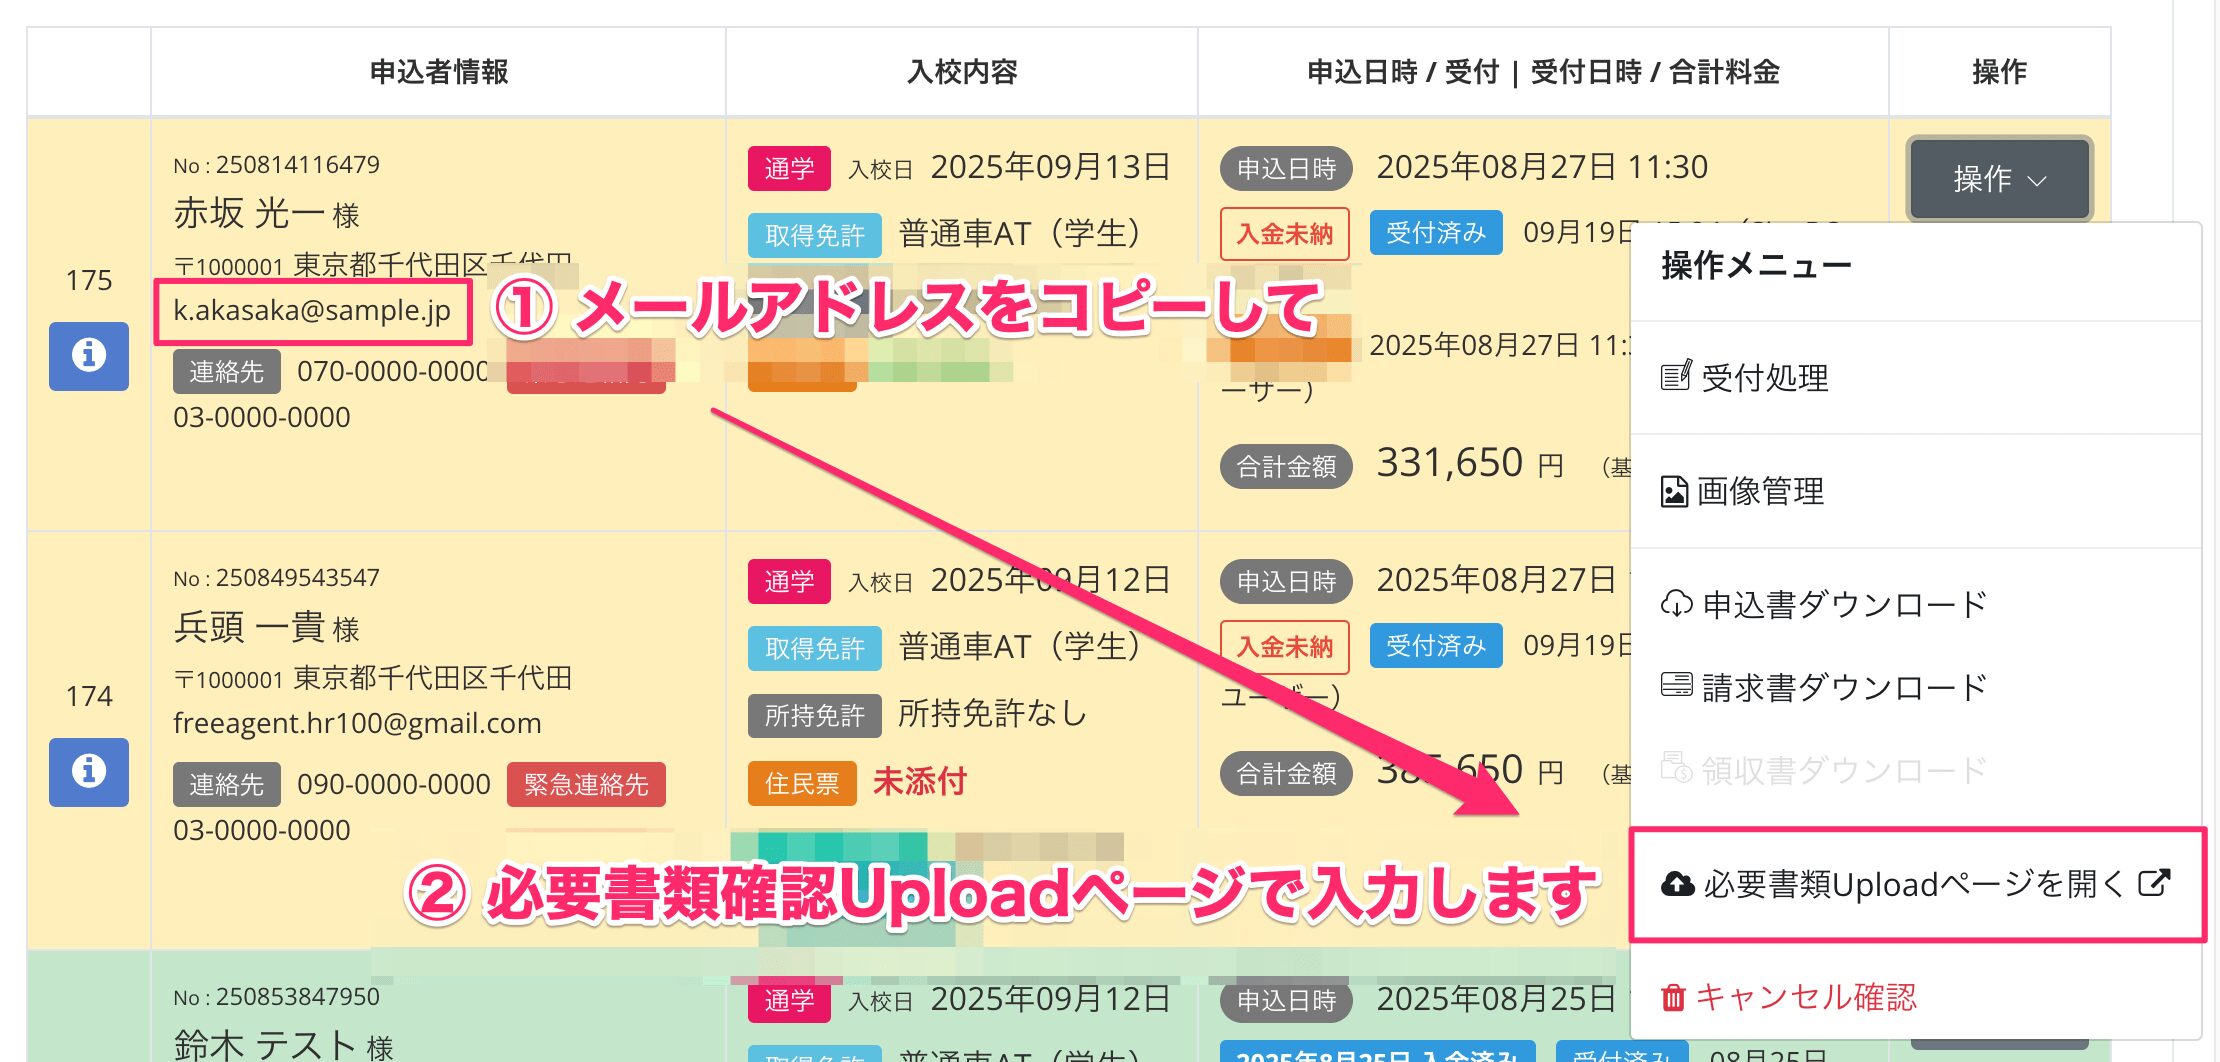Click the external link icon after 必要書類Uploadページを開く
Viewport: 2220px width, 1062px height.
coord(2154,883)
